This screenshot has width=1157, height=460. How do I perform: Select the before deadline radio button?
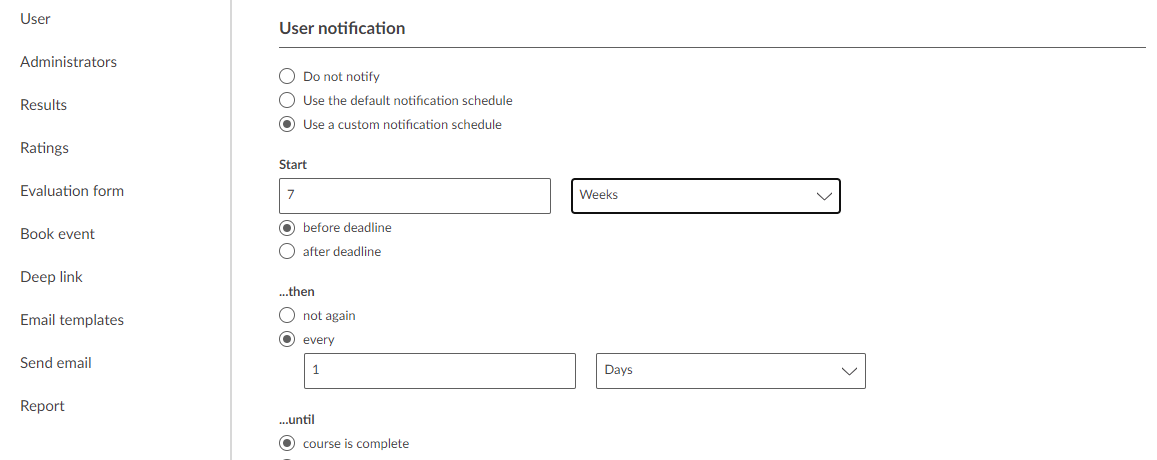[x=287, y=227]
